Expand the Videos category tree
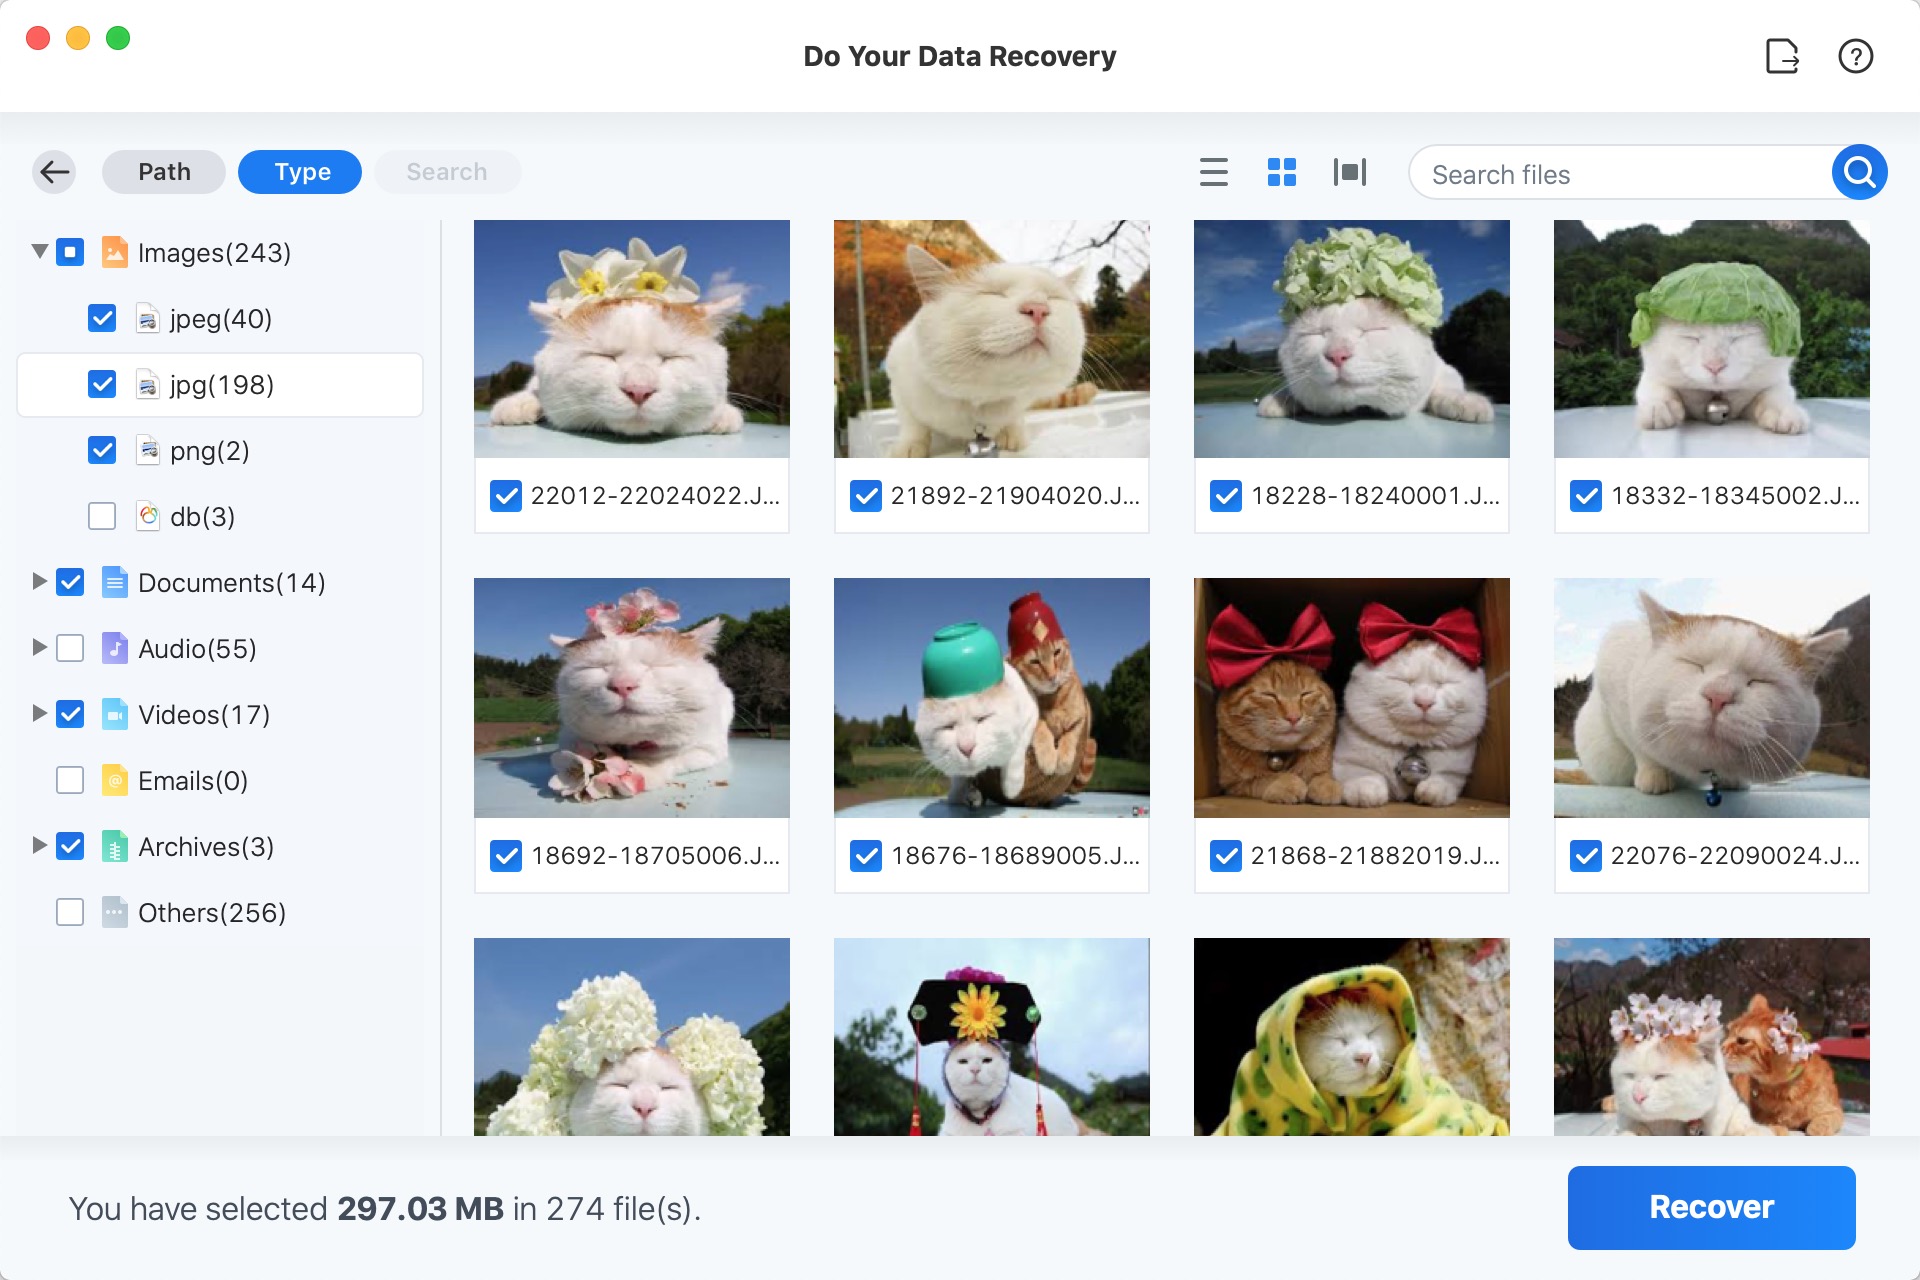The image size is (1920, 1280). coord(39,713)
